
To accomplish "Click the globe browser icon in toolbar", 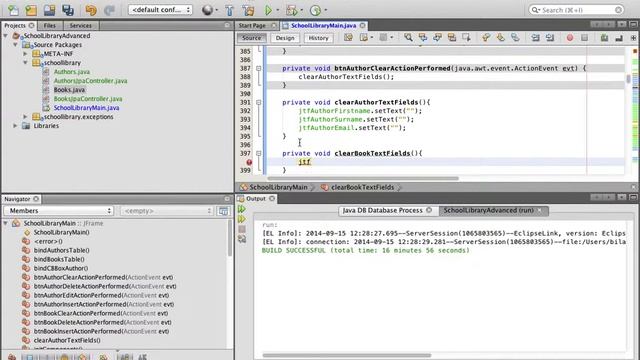I will [207, 10].
